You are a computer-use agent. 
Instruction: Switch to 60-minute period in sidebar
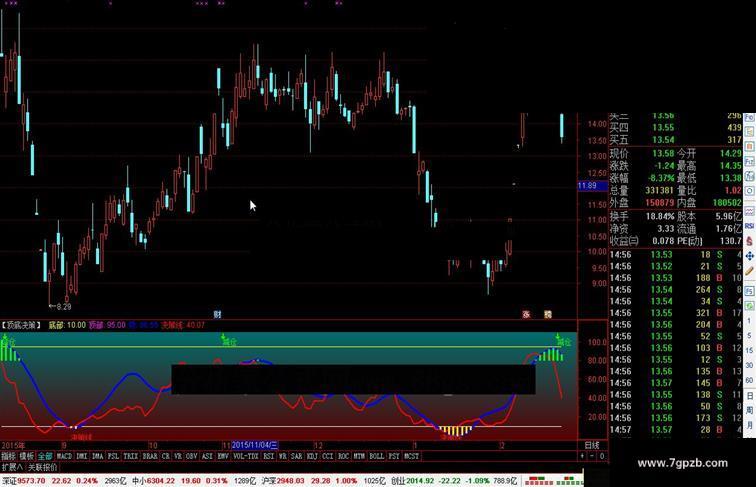tap(749, 379)
